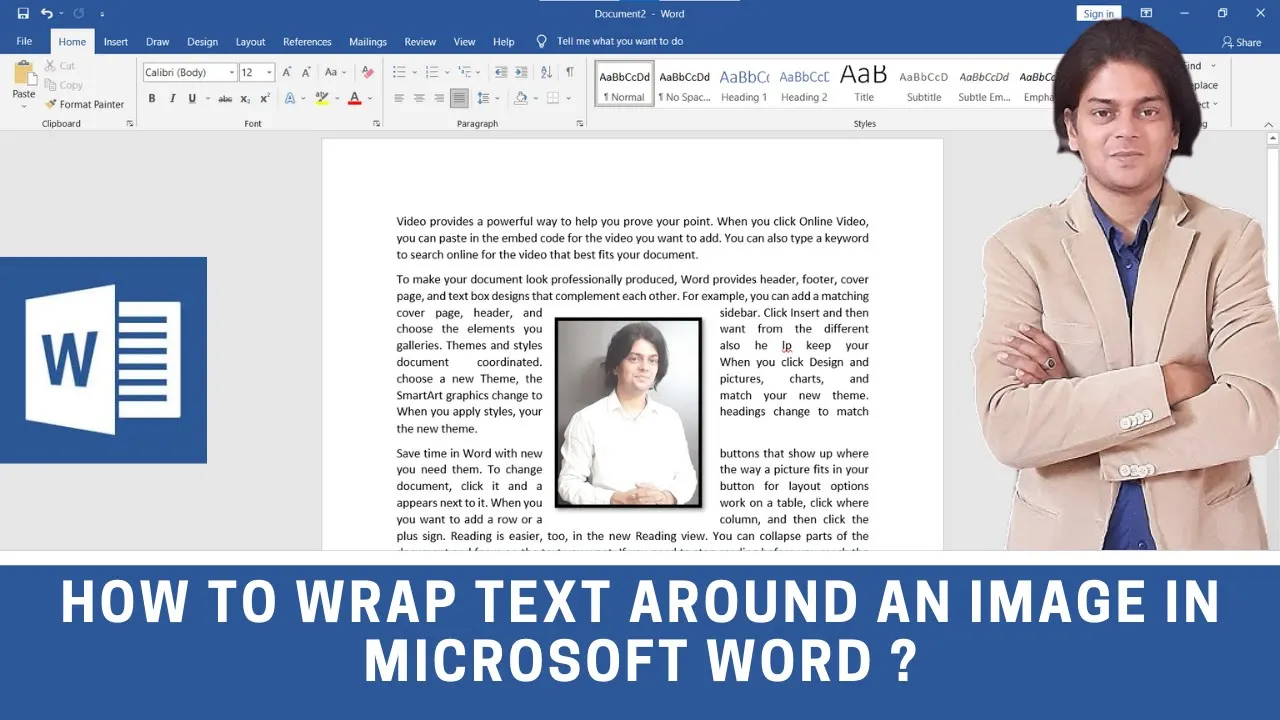Show or hide paragraph marks
Image resolution: width=1280 pixels, height=720 pixels.
click(x=570, y=72)
